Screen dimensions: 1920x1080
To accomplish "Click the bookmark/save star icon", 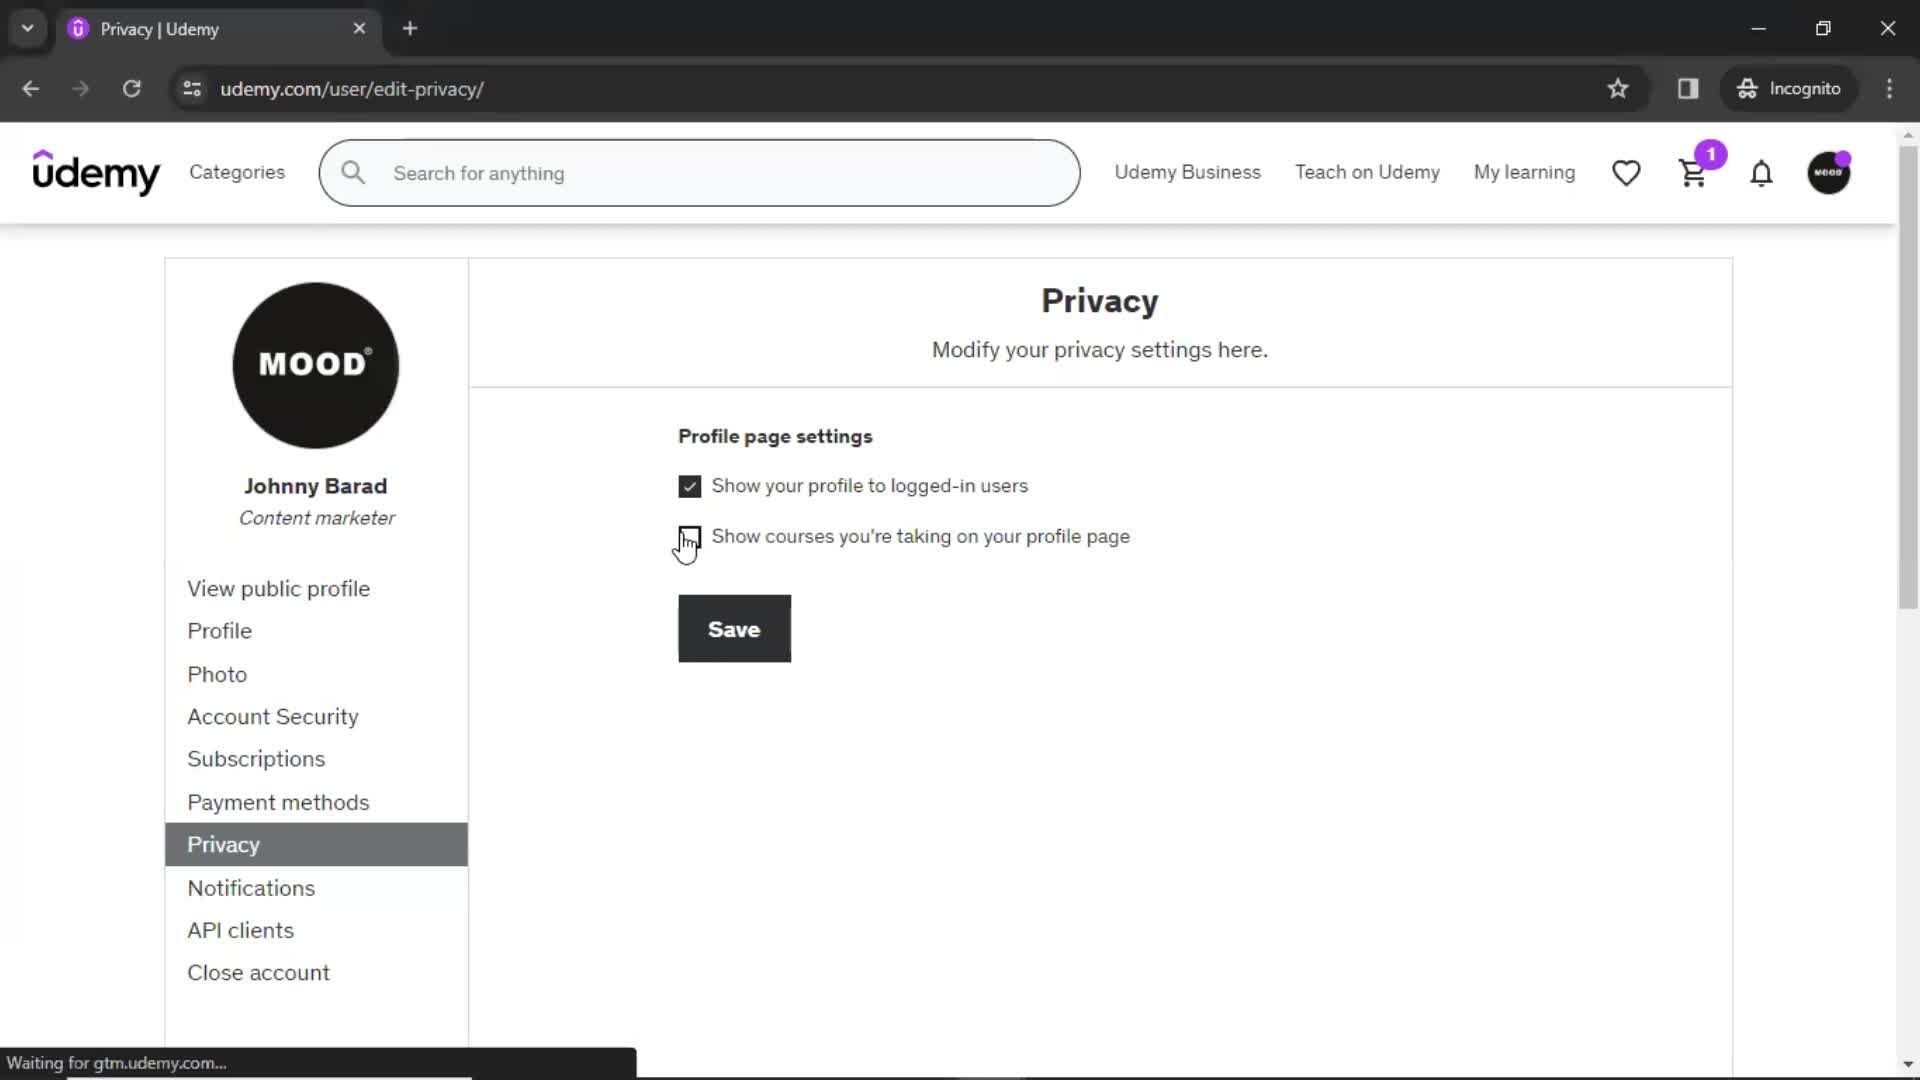I will pyautogui.click(x=1618, y=88).
